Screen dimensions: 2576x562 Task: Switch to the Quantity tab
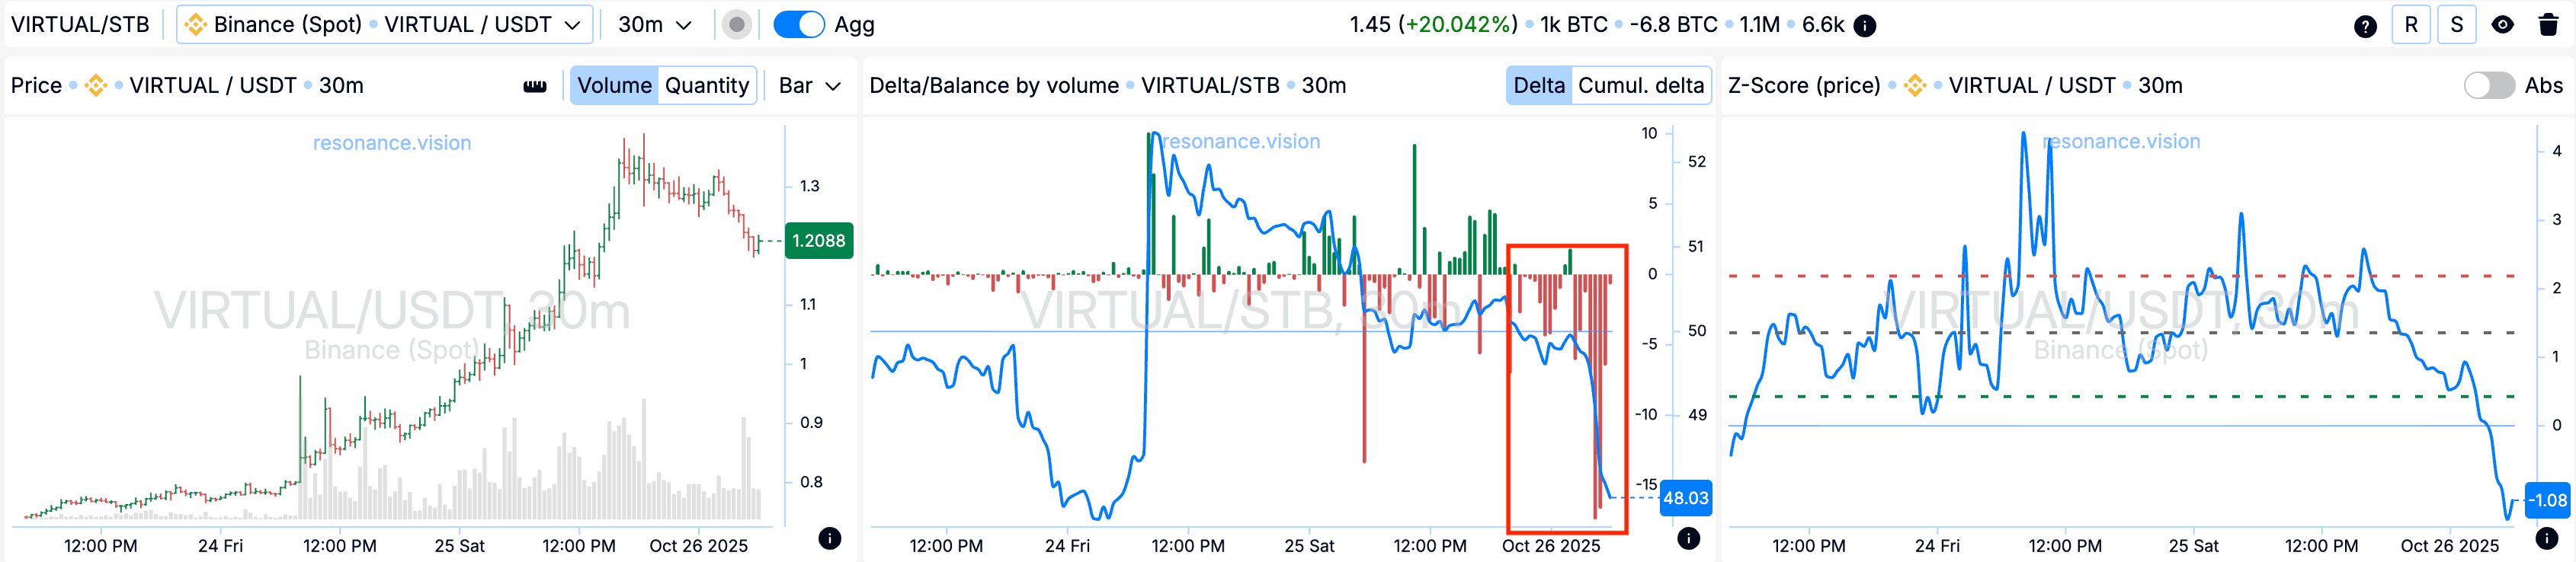click(706, 86)
